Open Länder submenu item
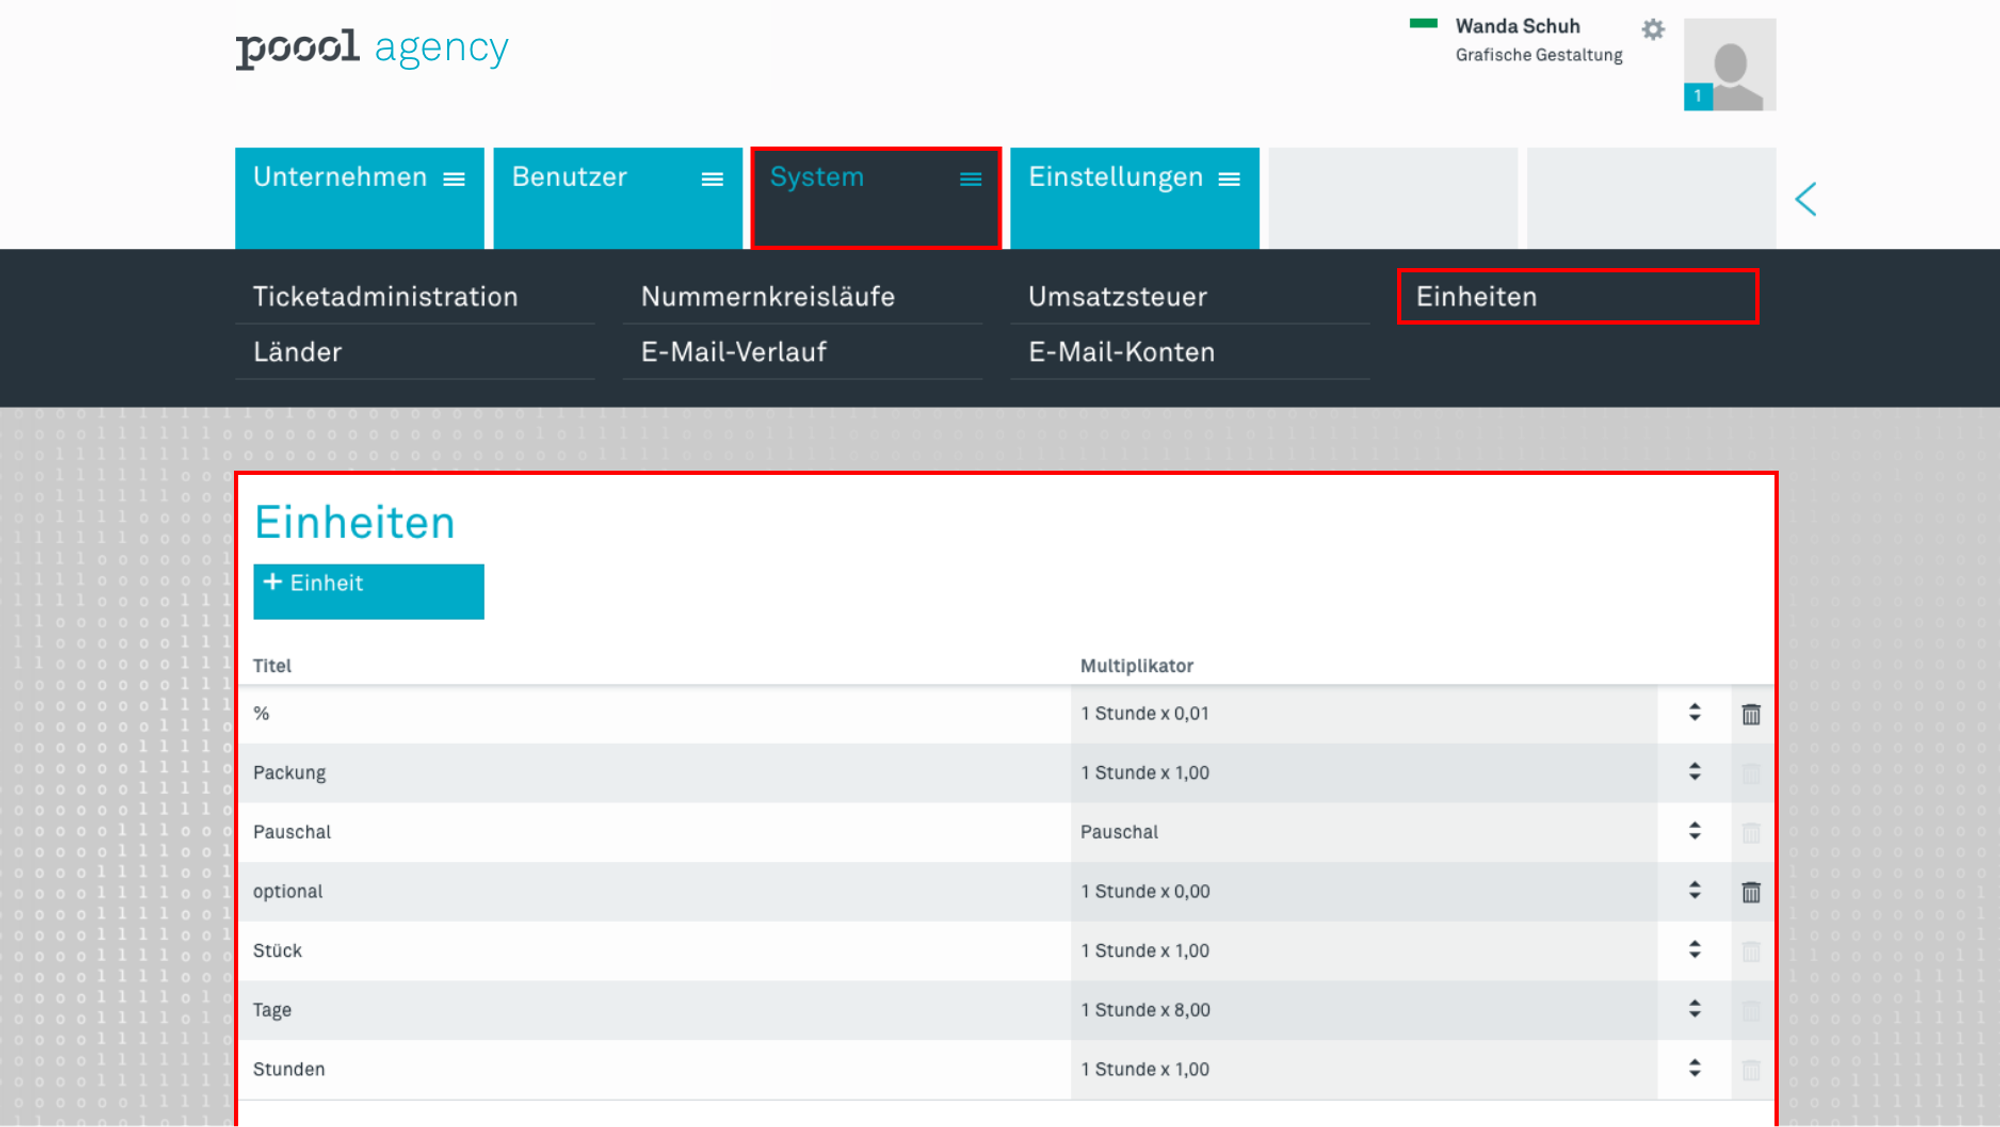The width and height of the screenshot is (2000, 1127). point(415,352)
